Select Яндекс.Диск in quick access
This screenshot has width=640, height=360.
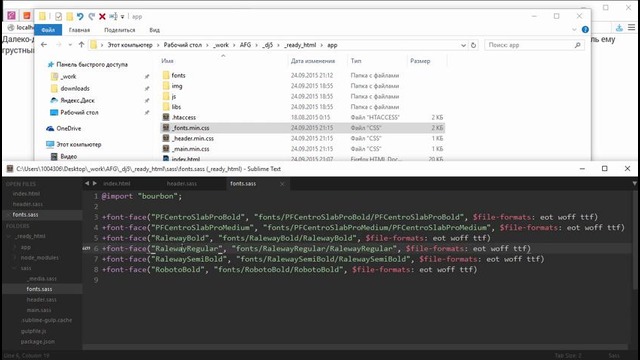coord(77,100)
